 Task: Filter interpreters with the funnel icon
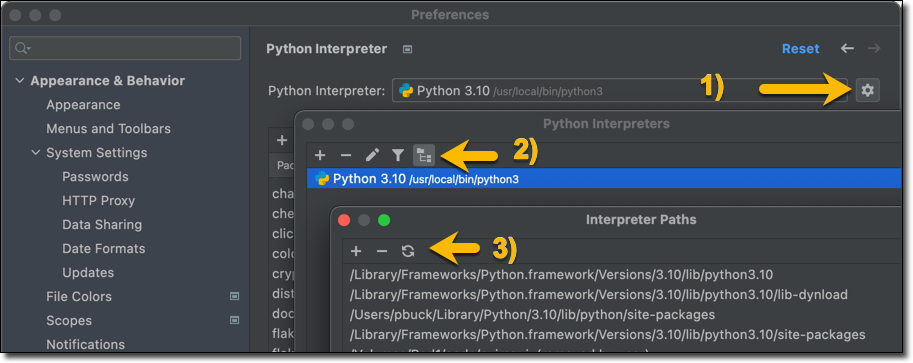point(398,155)
